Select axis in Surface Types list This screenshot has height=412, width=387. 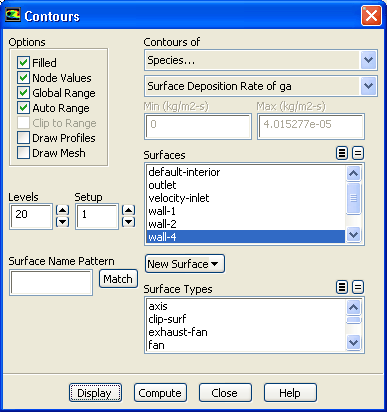tap(246, 306)
